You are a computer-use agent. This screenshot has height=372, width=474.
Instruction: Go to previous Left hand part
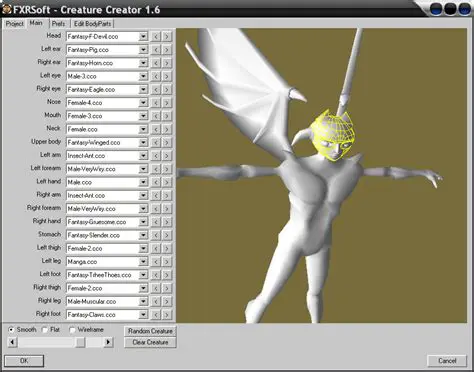156,182
